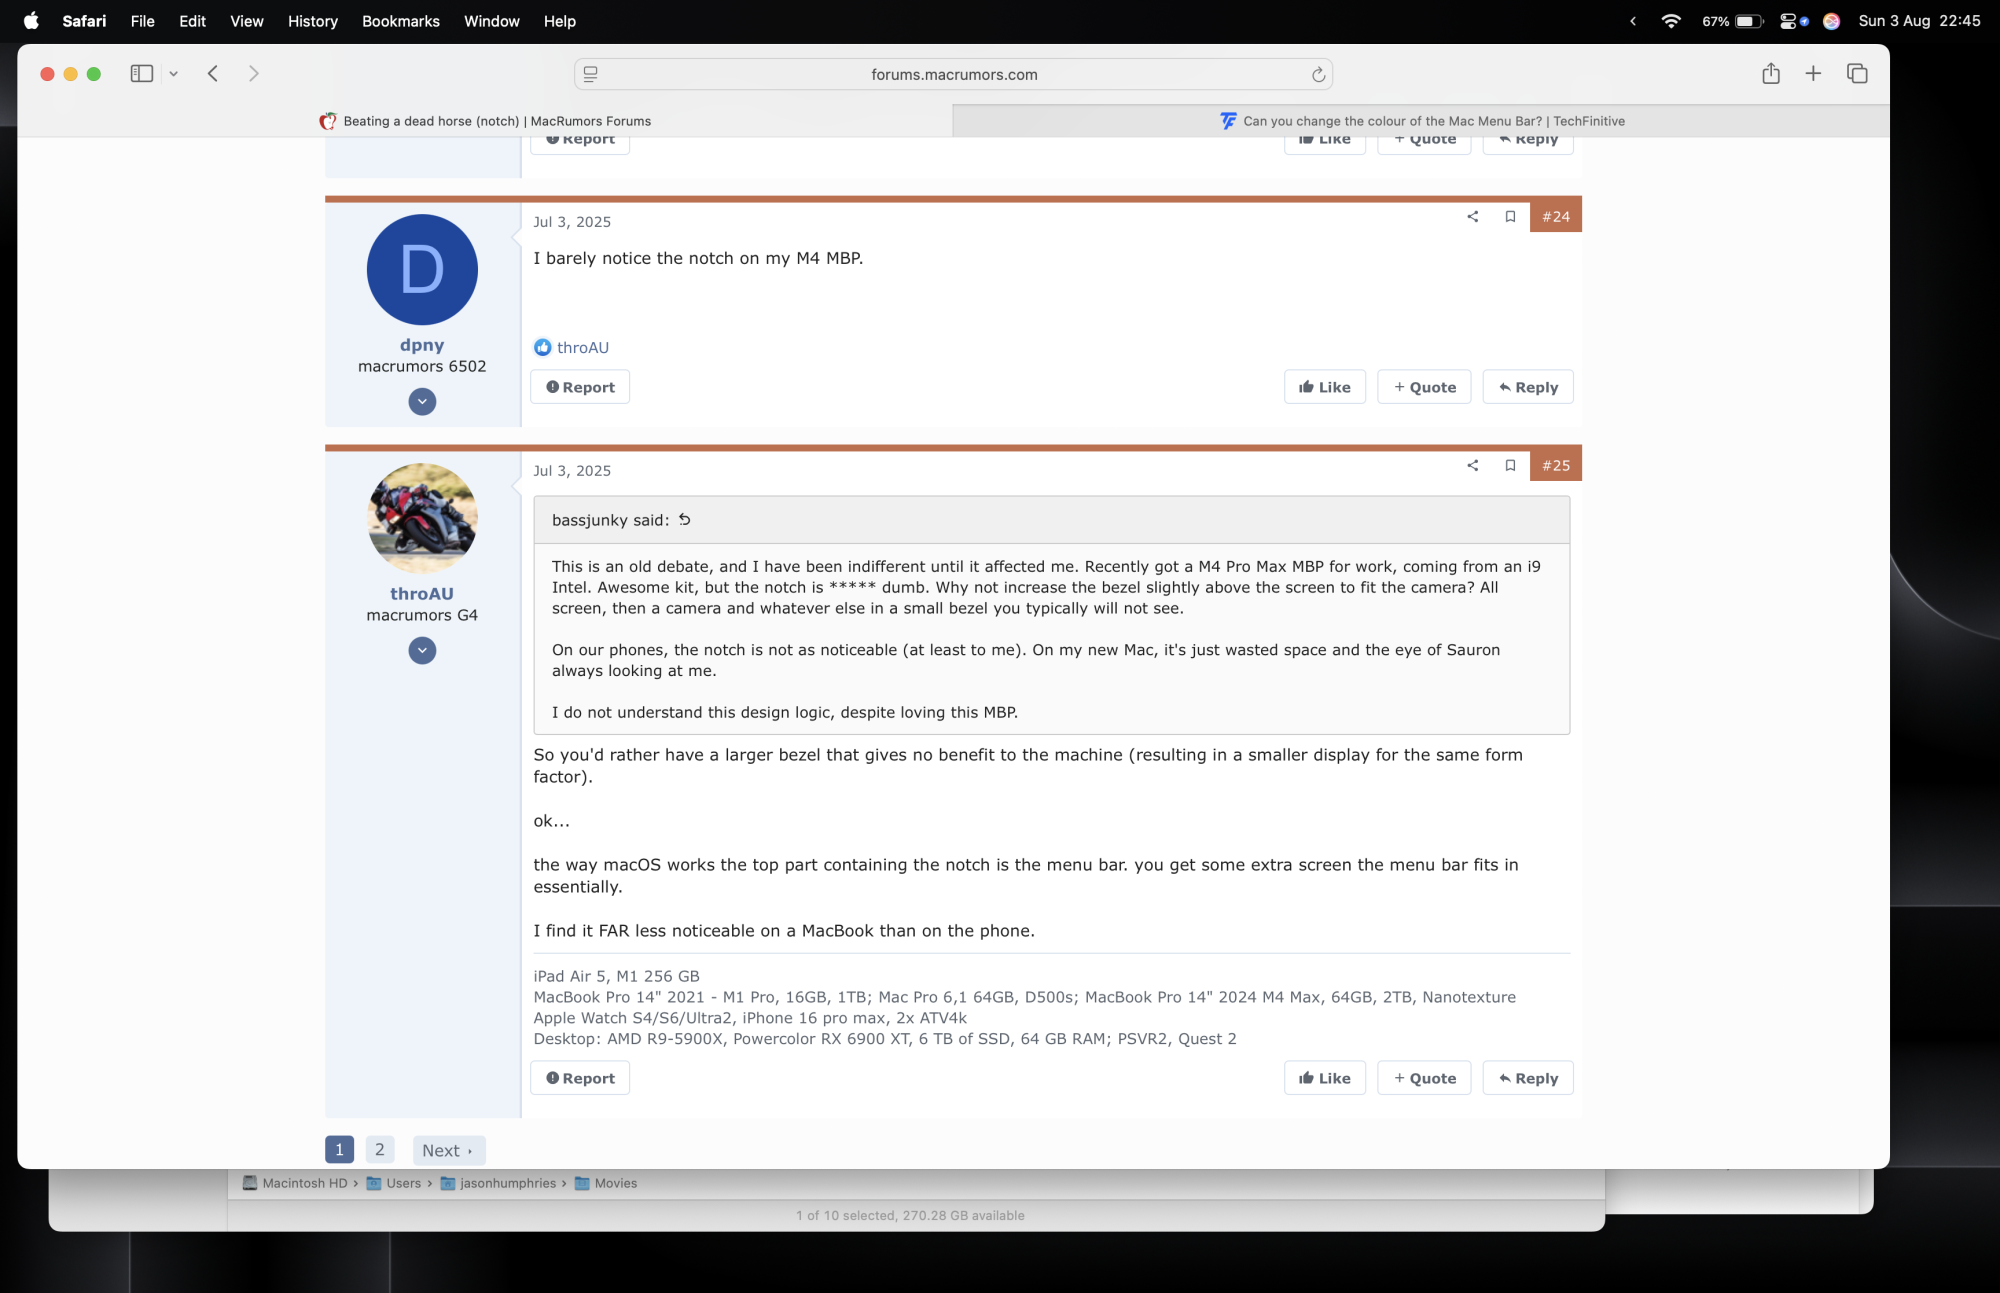
Task: Like throAU's post #25
Action: (1324, 1078)
